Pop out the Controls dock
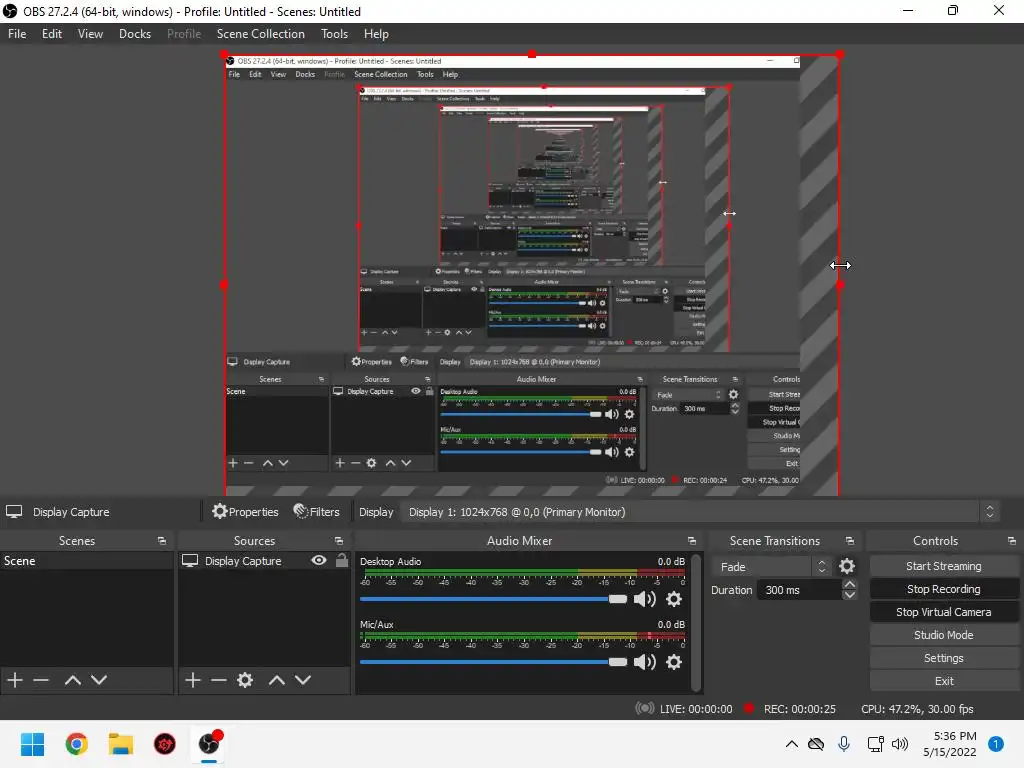 (1012, 541)
